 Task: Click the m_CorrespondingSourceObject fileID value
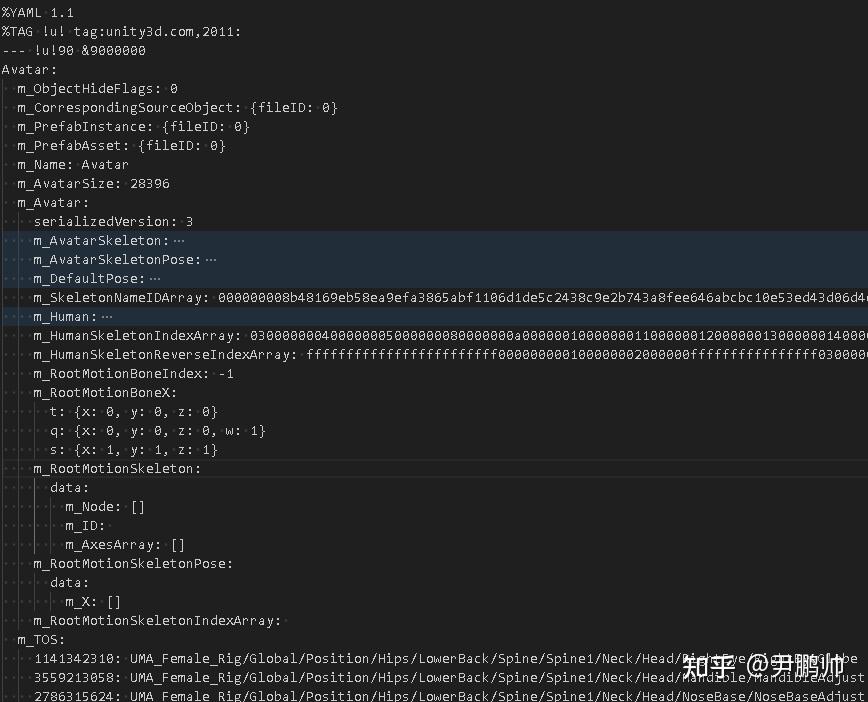(x=294, y=108)
